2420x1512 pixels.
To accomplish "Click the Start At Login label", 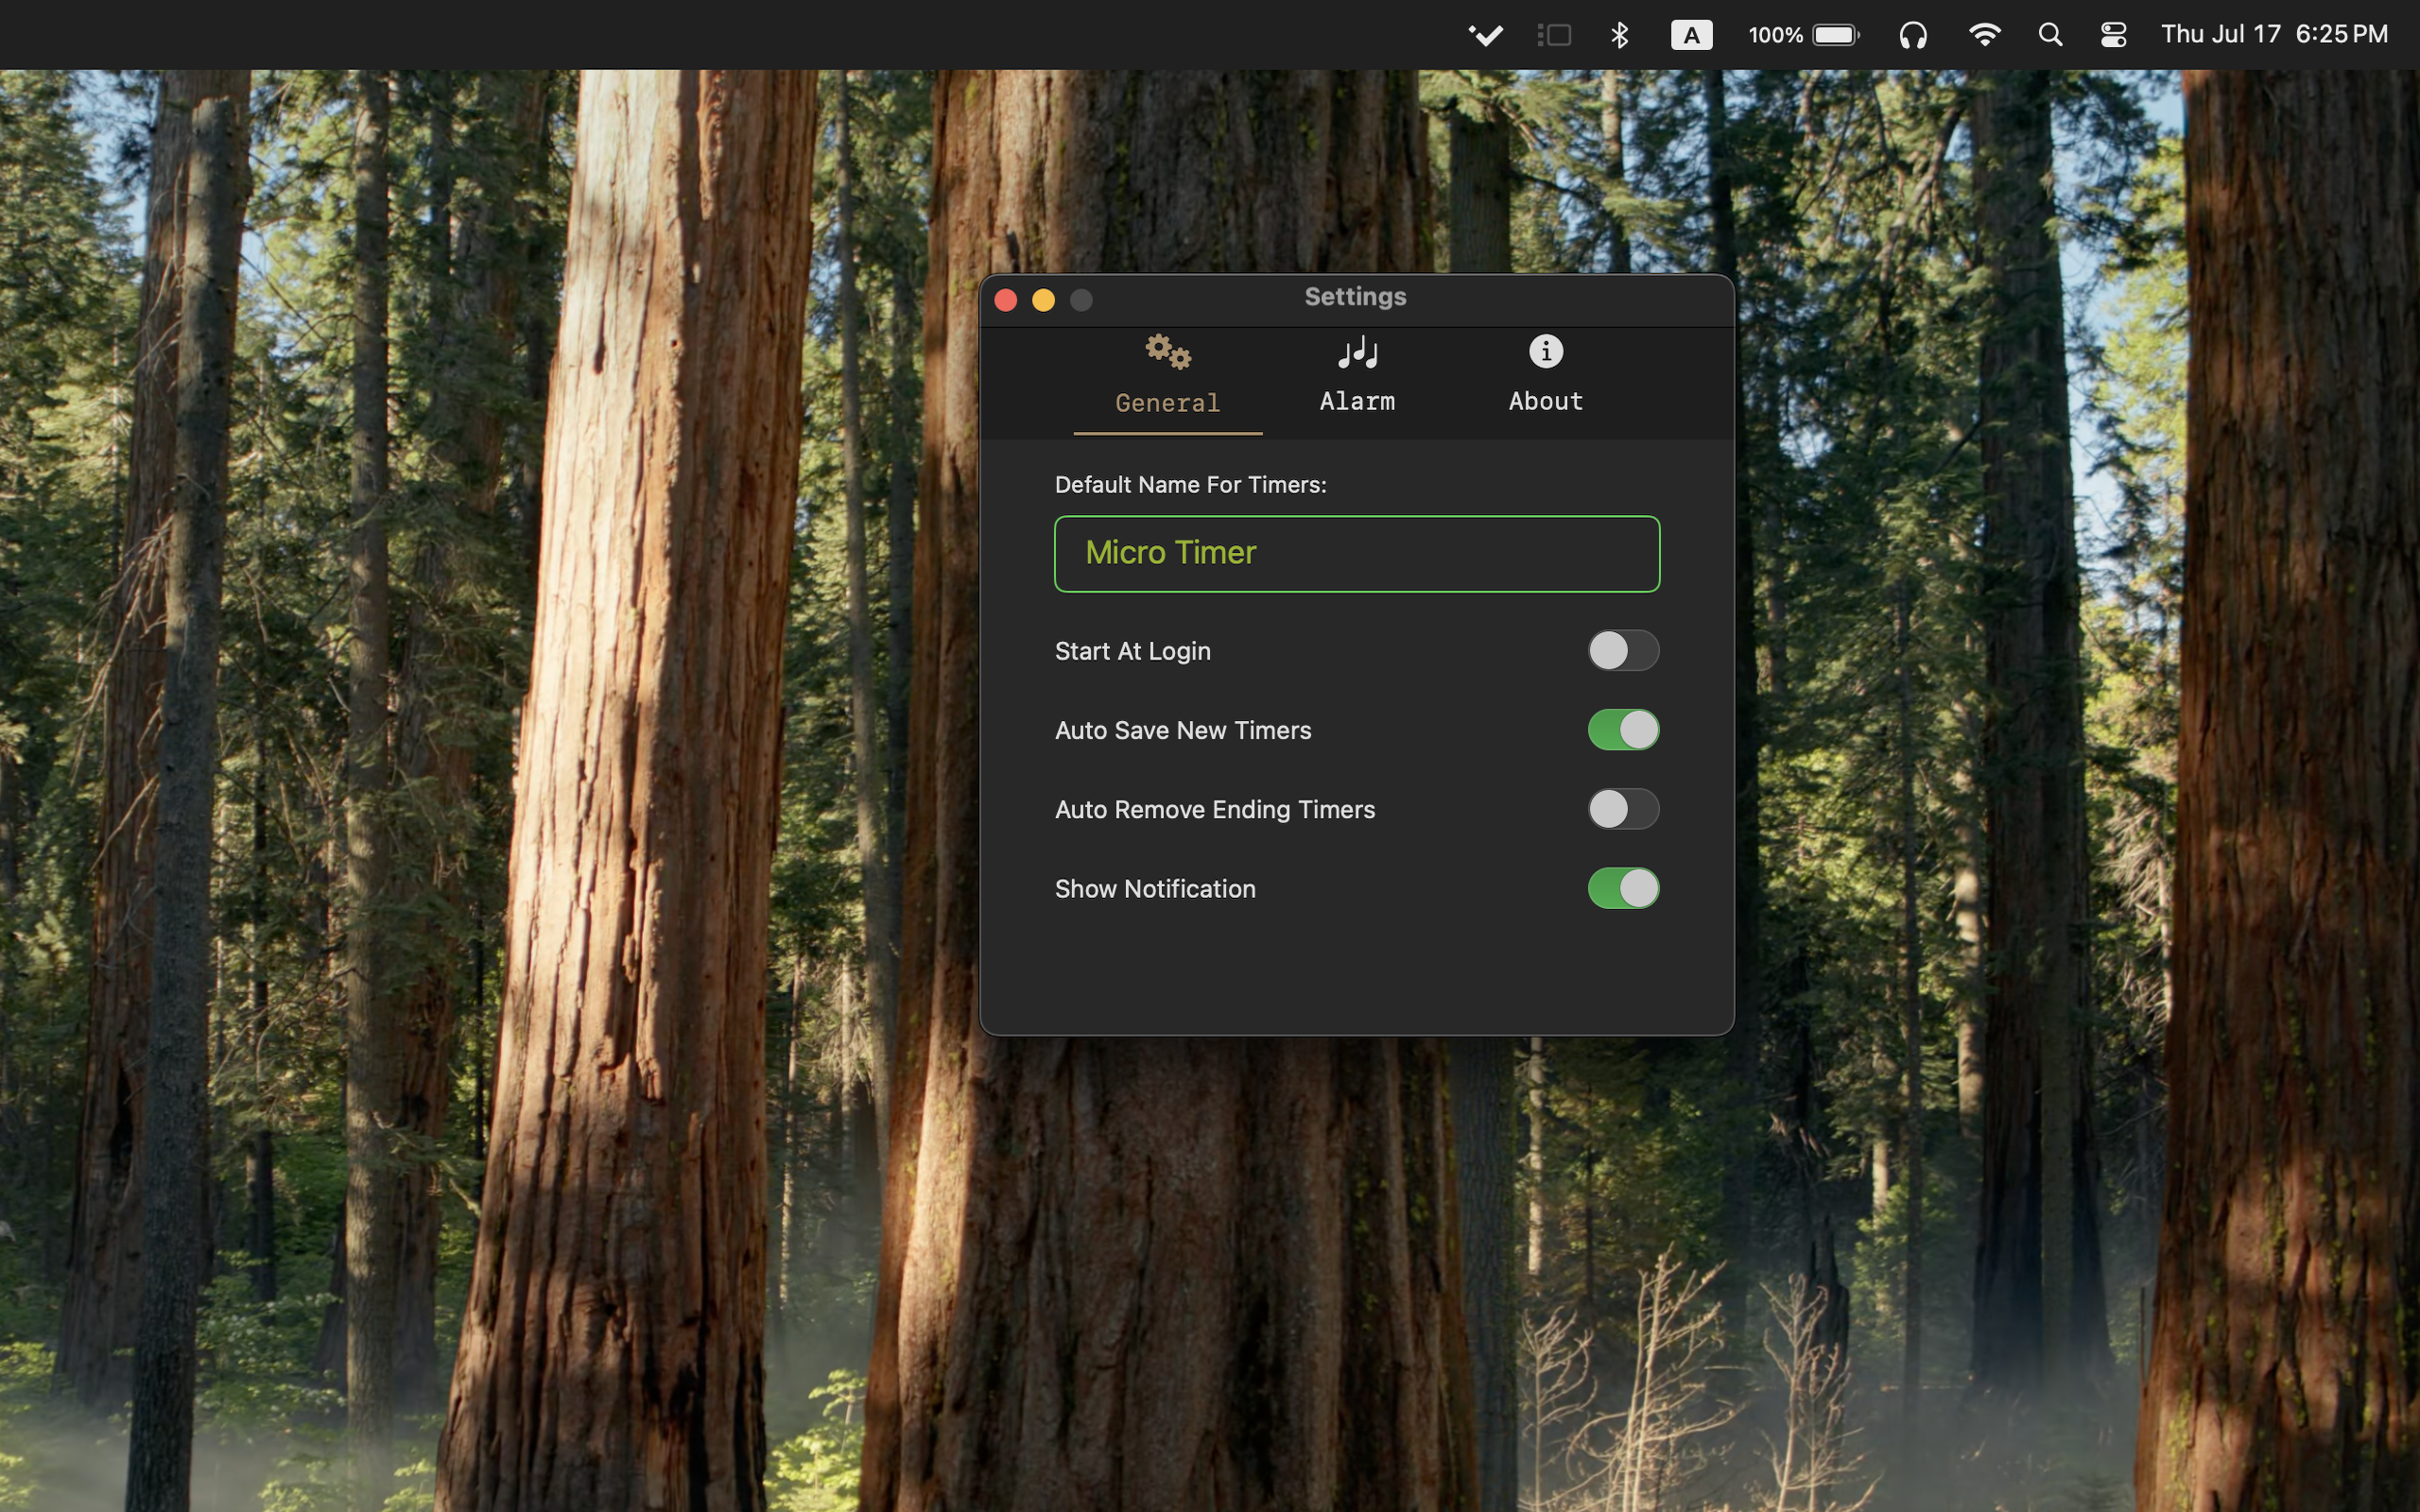I will point(1132,651).
